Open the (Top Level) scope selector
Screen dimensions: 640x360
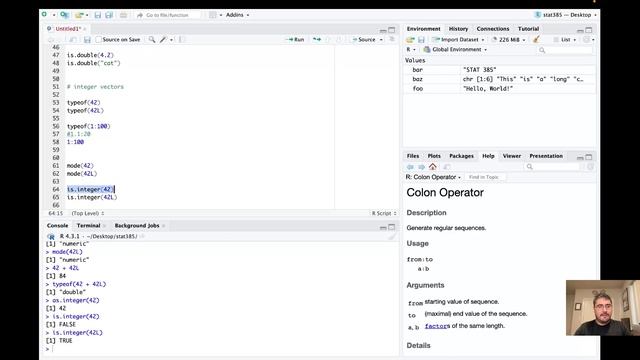click(x=88, y=213)
